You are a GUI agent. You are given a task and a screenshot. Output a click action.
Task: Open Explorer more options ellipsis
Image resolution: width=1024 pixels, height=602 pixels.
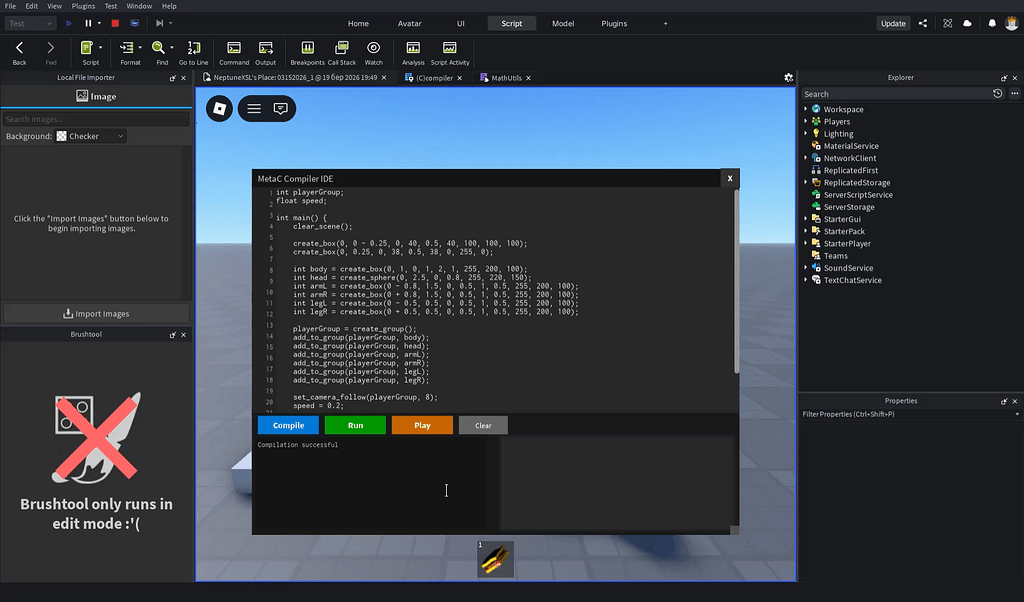point(1014,93)
